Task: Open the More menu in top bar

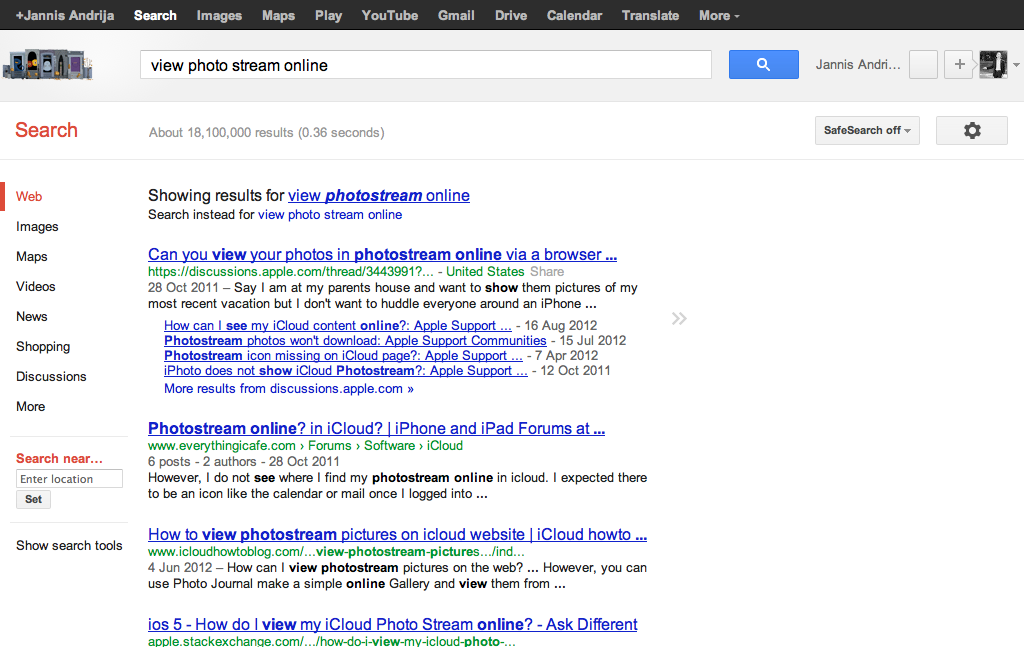Action: point(719,15)
